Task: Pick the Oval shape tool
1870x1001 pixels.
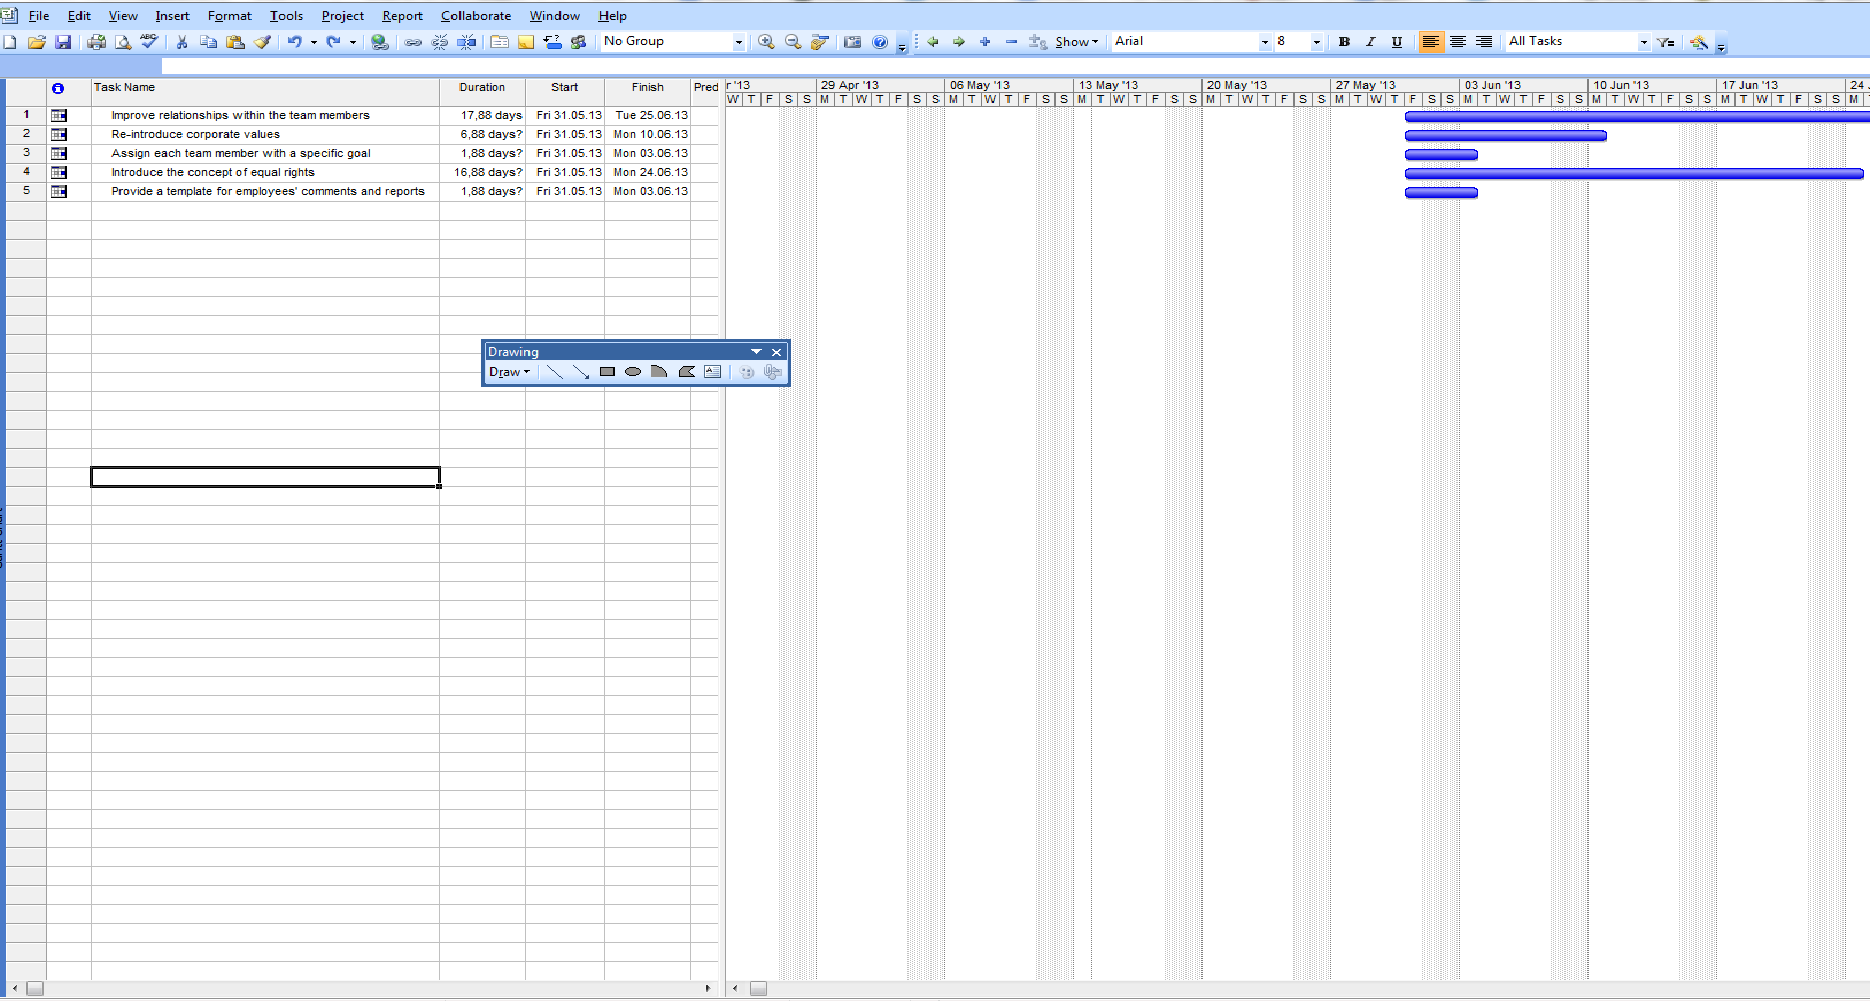Action: (x=633, y=372)
